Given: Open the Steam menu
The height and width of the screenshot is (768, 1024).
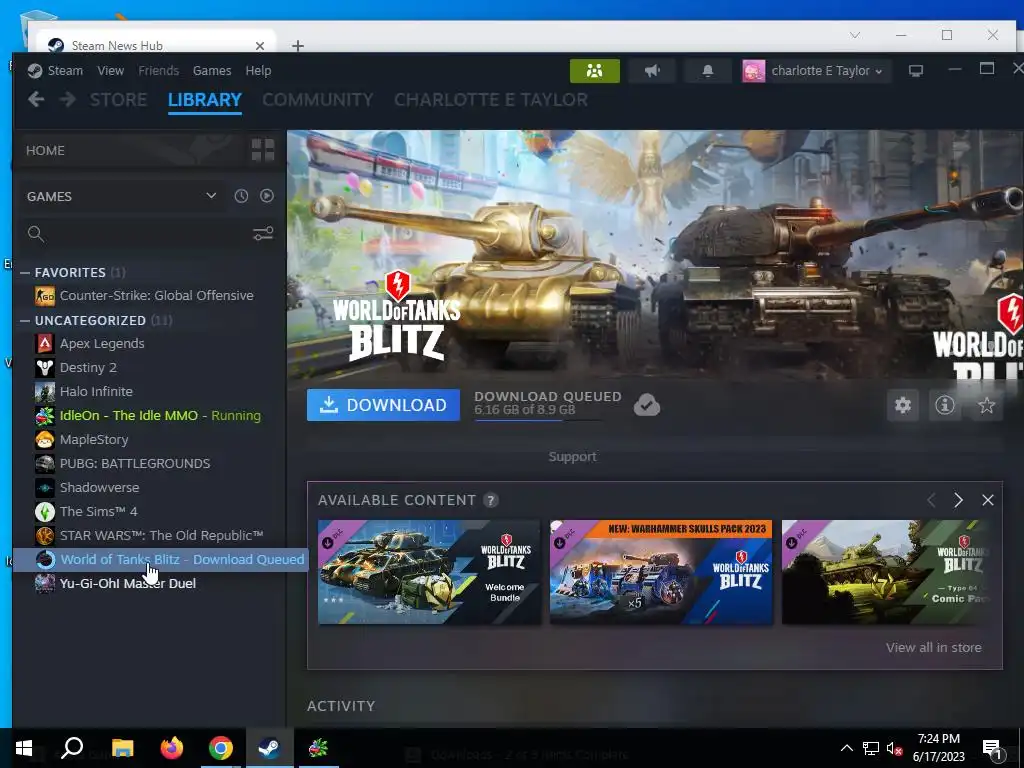Looking at the screenshot, I should [x=65, y=71].
